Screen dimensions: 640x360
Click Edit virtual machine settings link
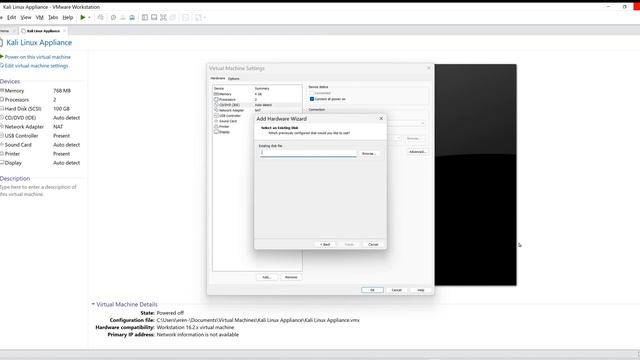(36, 66)
